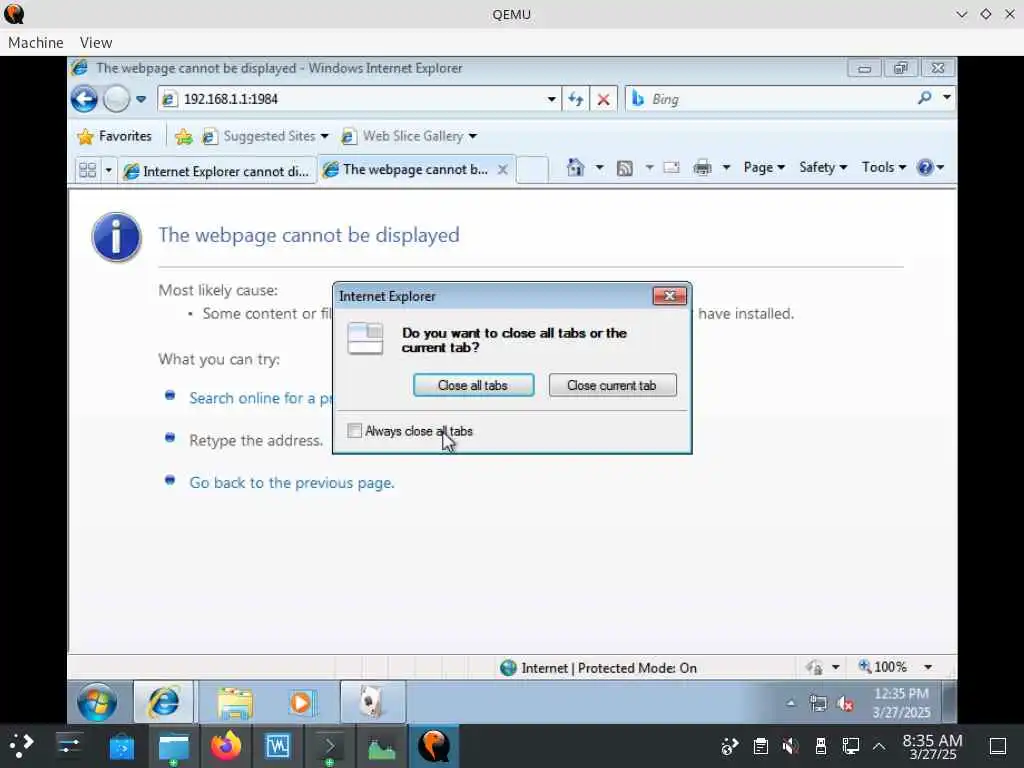Open the Page menu
The height and width of the screenshot is (768, 1024).
(x=763, y=168)
